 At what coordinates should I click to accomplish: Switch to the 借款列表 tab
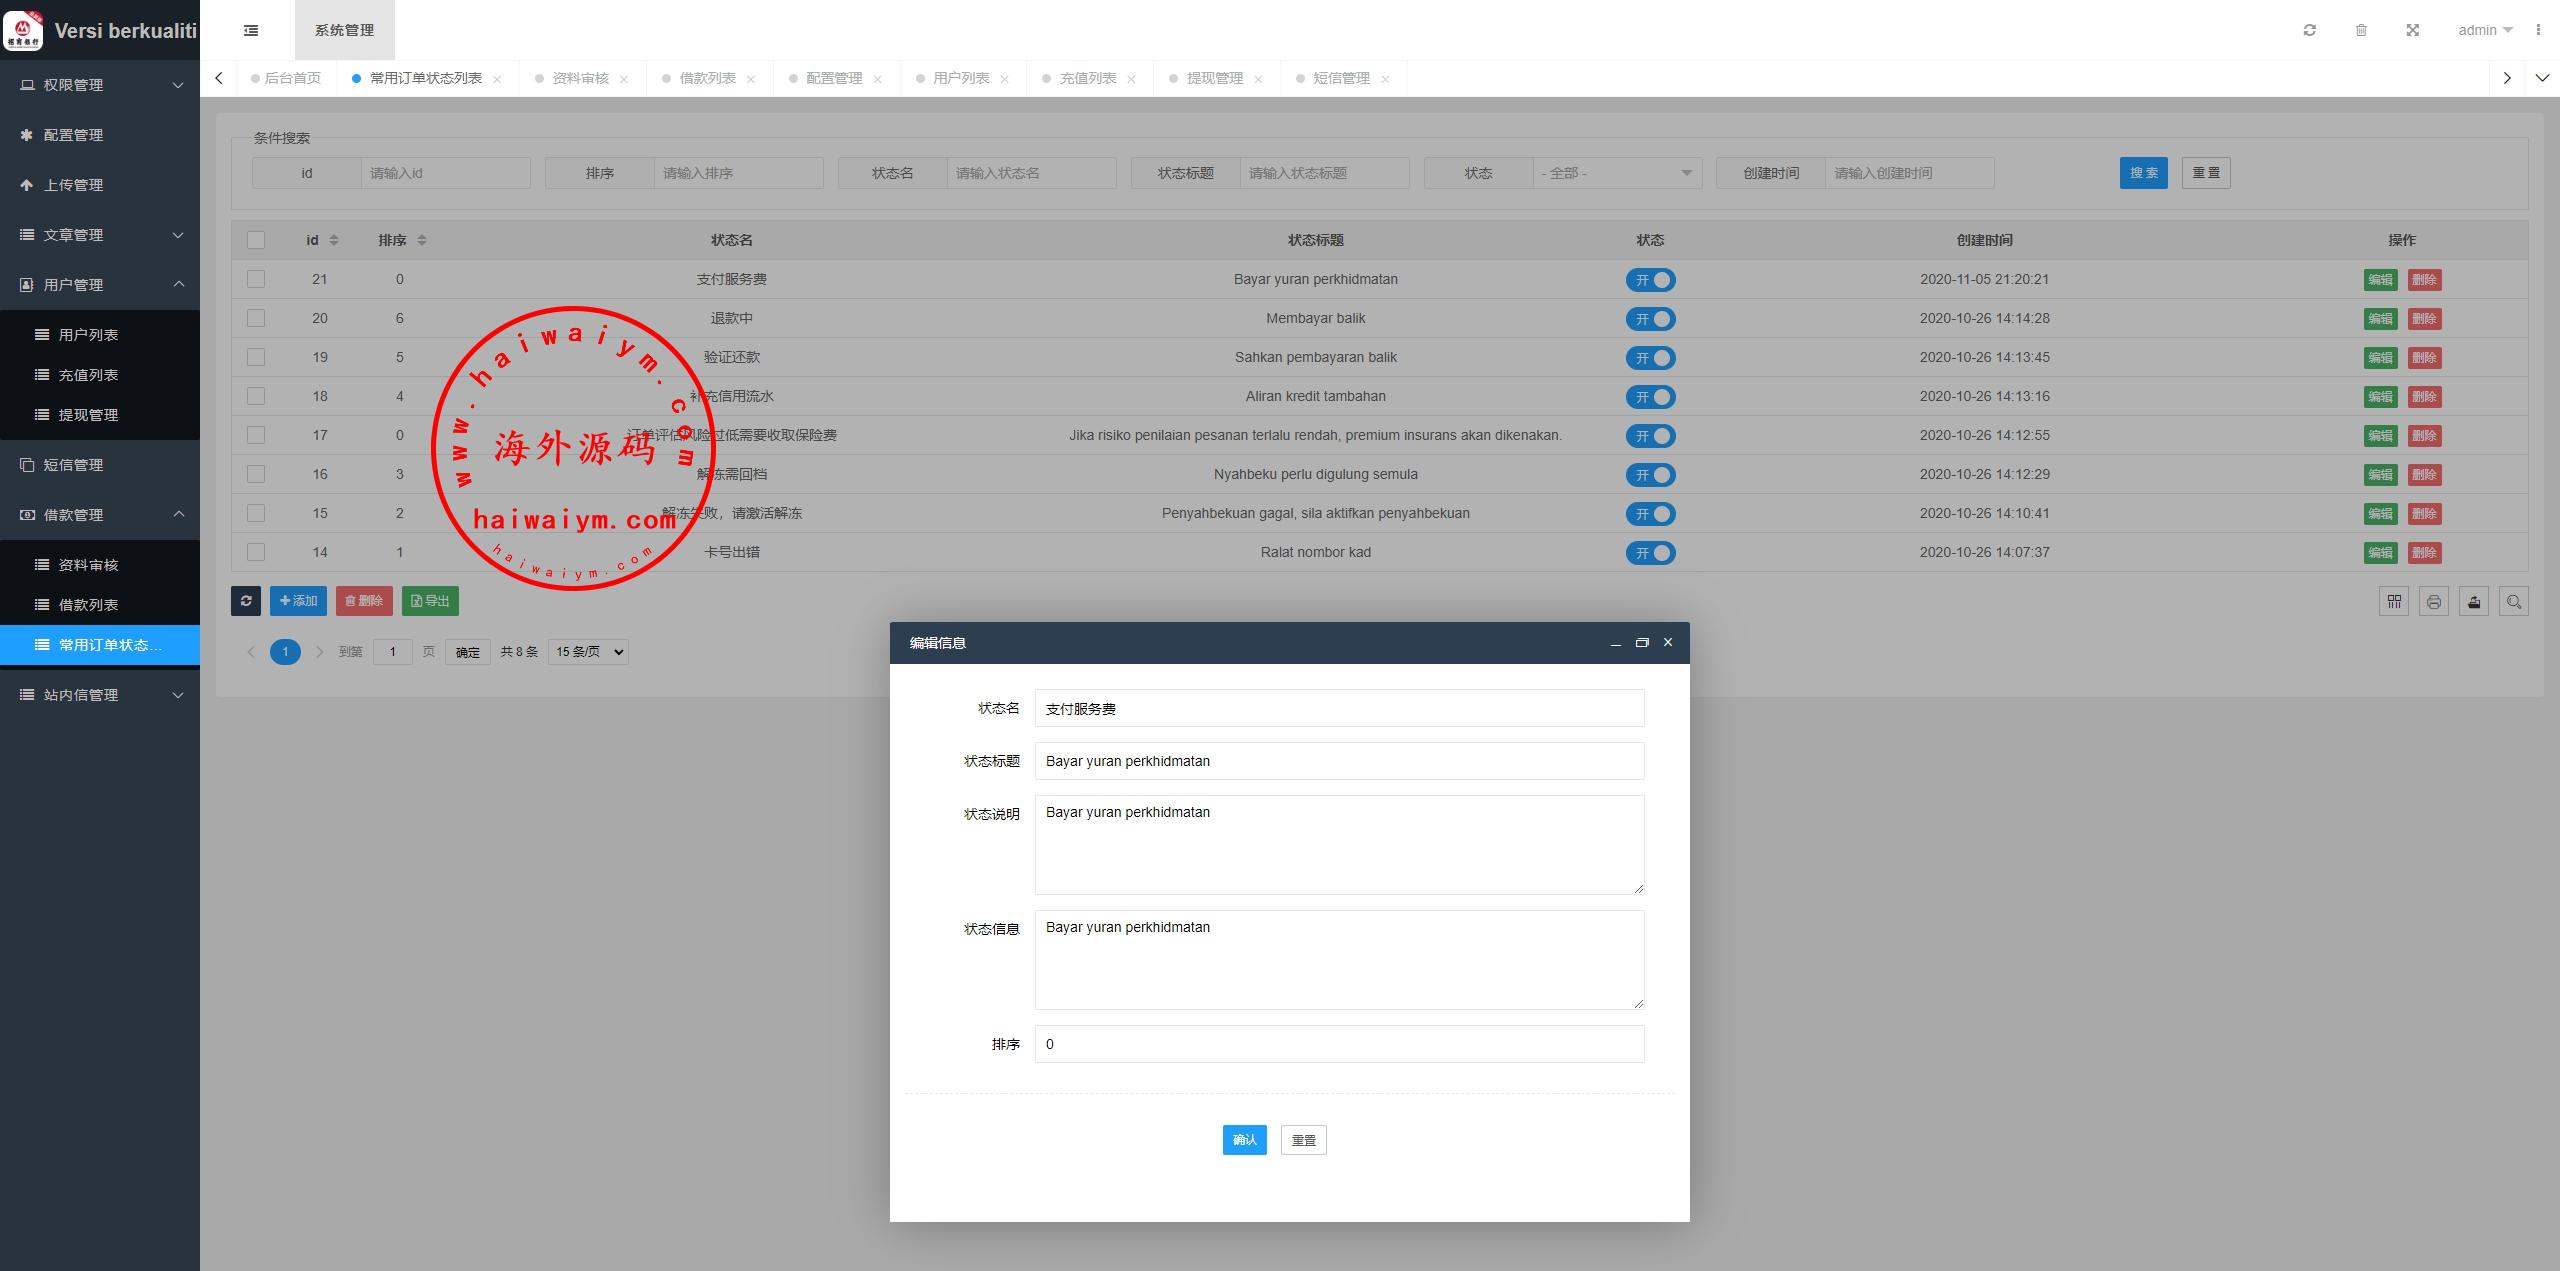[x=707, y=78]
